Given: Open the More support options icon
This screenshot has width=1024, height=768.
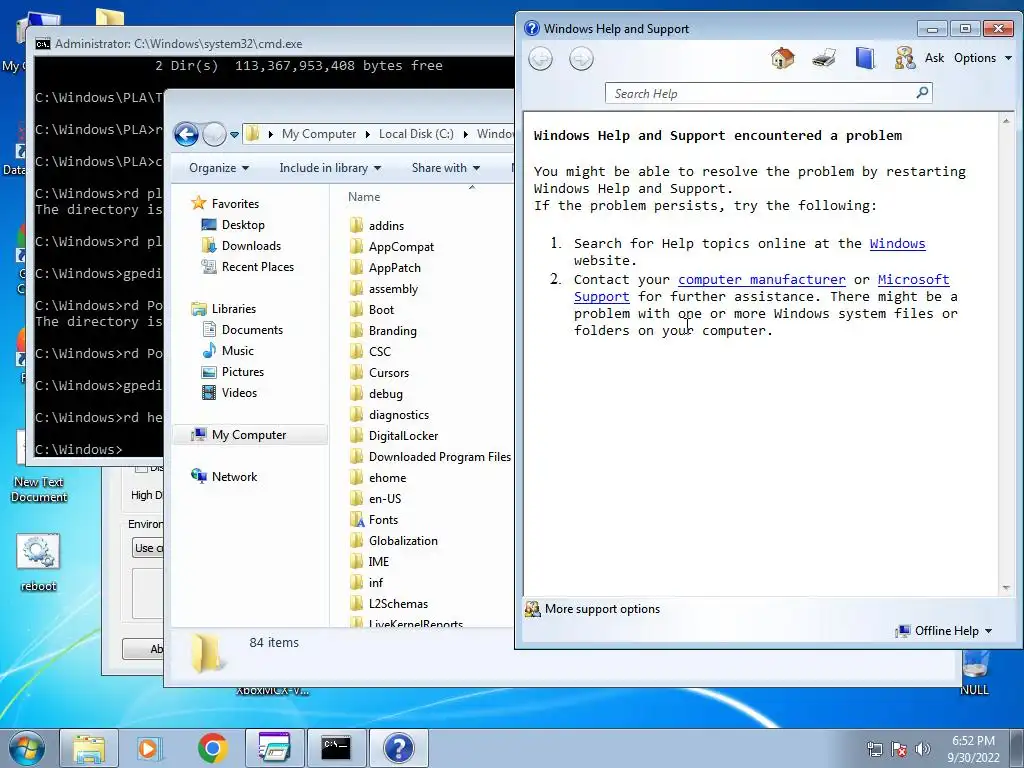Looking at the screenshot, I should pos(533,609).
